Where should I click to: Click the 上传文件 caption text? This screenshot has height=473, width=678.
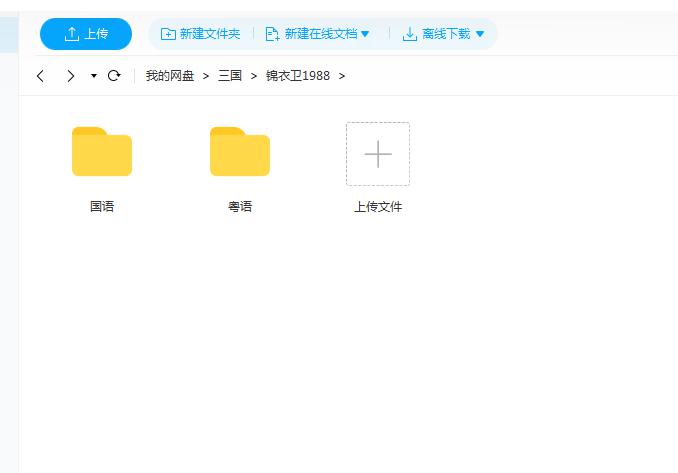[x=378, y=206]
